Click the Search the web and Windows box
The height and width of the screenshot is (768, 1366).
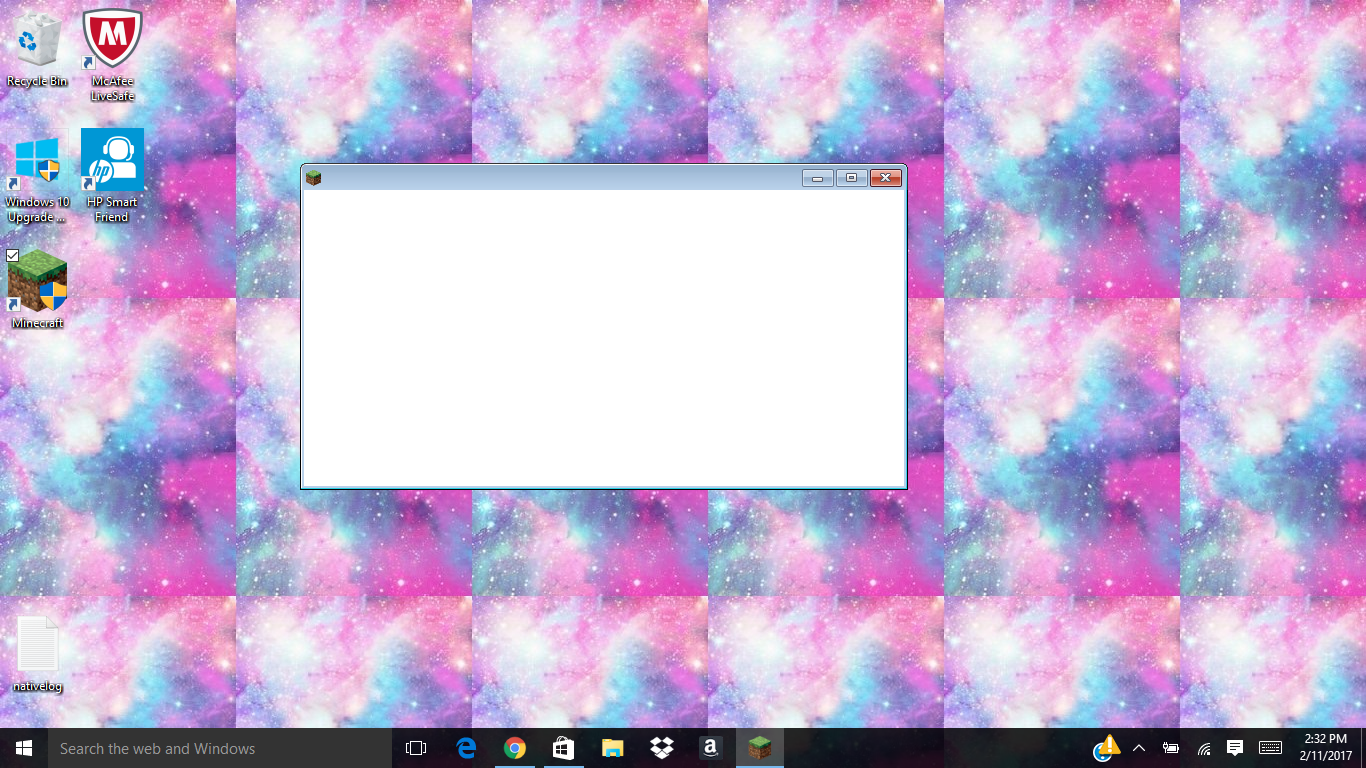pos(220,748)
